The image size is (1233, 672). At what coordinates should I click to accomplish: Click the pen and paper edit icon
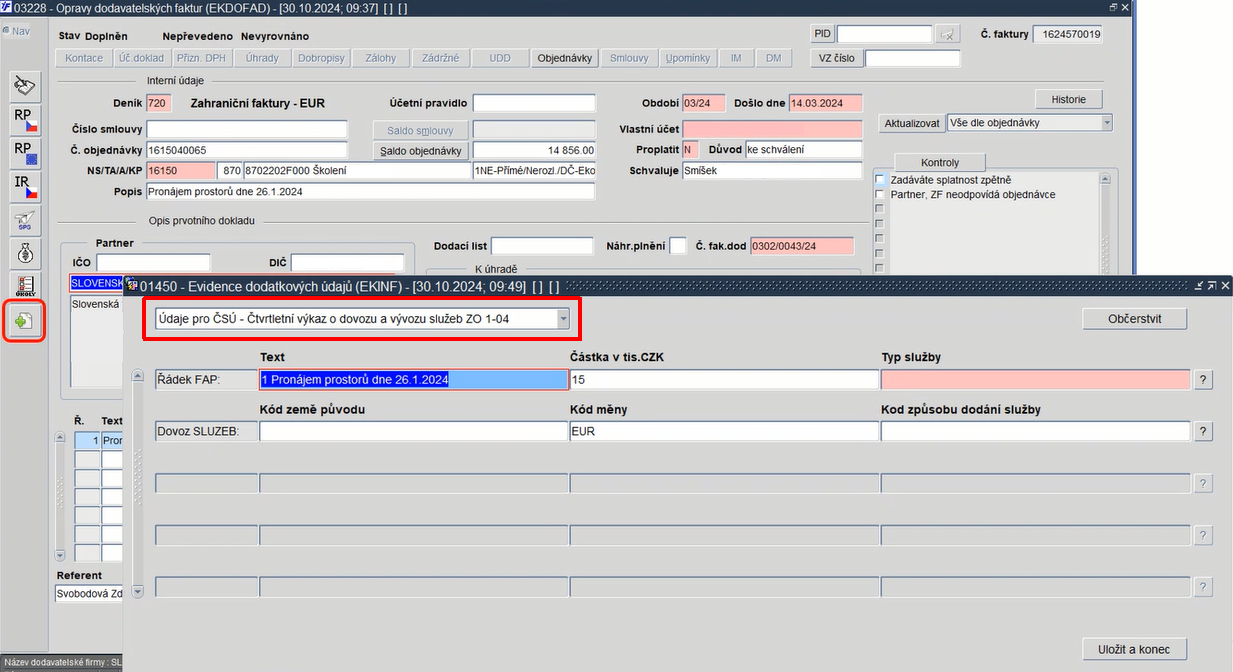click(25, 86)
